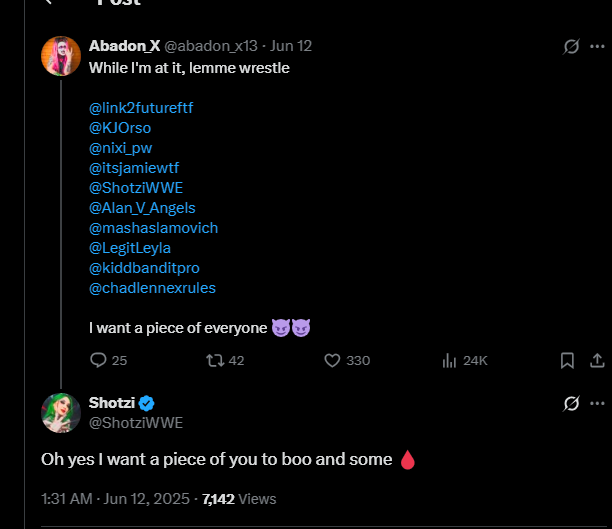Screen dimensions: 612x529
Task: Open Abadon_X's profile avatar
Action: [61, 56]
